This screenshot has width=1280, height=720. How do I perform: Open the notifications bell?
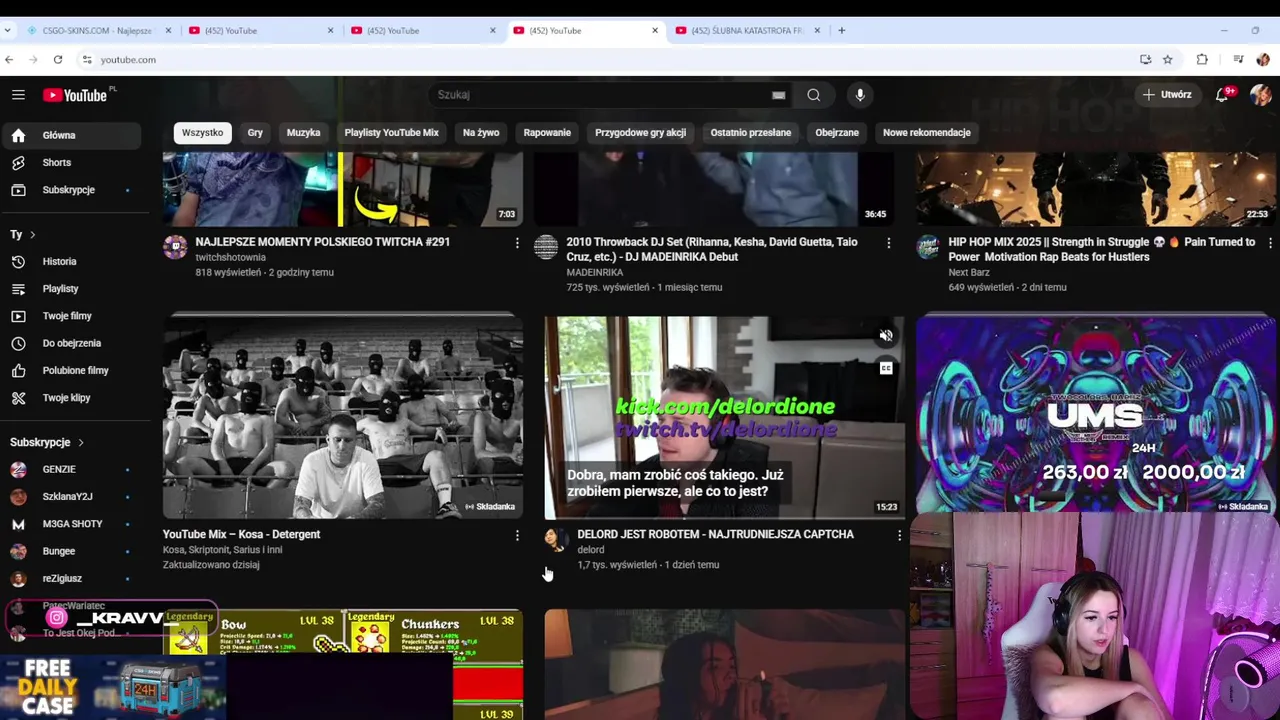pos(1222,94)
